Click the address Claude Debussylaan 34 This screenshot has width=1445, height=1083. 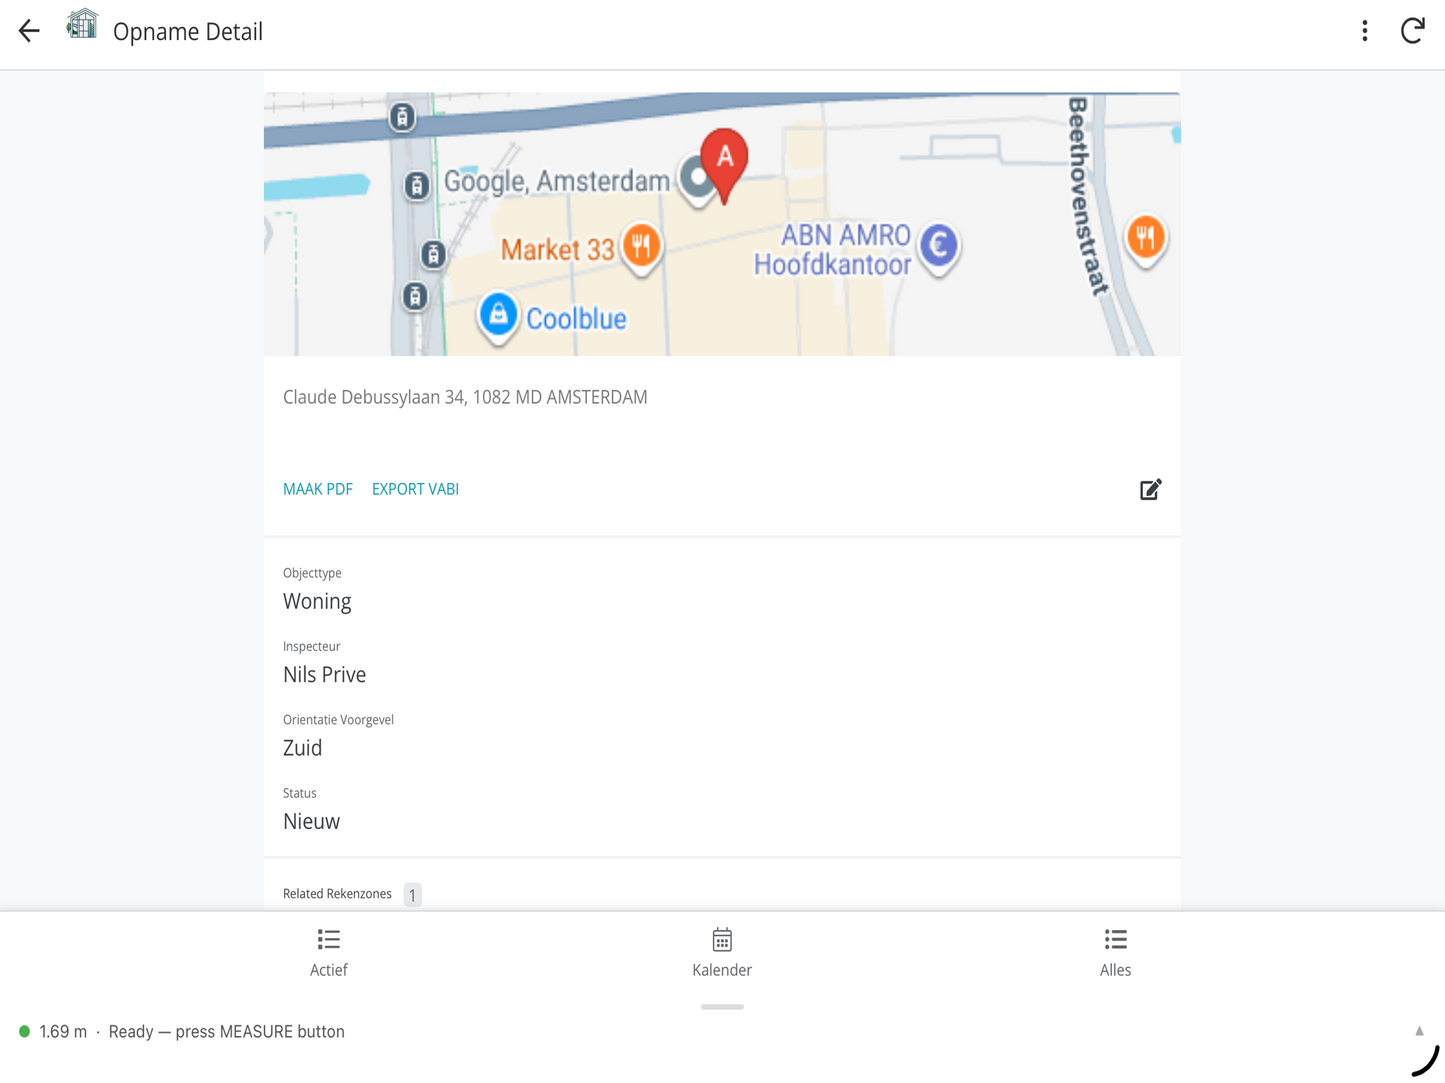(465, 397)
